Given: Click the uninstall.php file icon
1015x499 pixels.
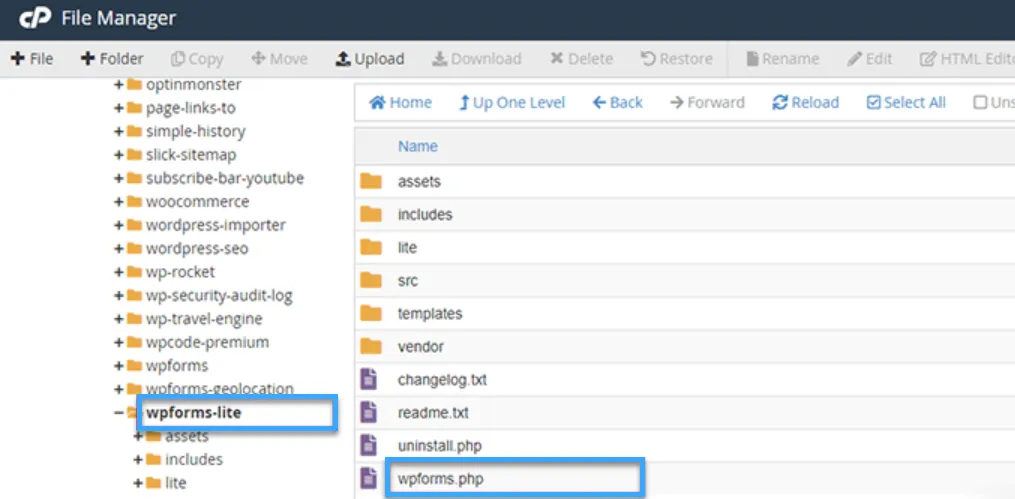Looking at the screenshot, I should click(x=368, y=445).
